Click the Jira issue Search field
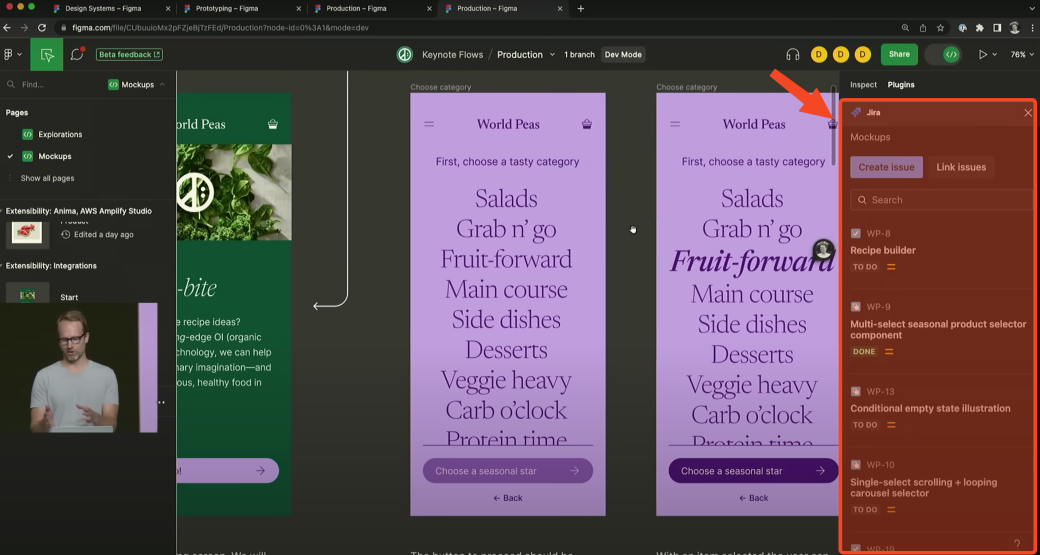This screenshot has height=555, width=1040. (x=941, y=200)
